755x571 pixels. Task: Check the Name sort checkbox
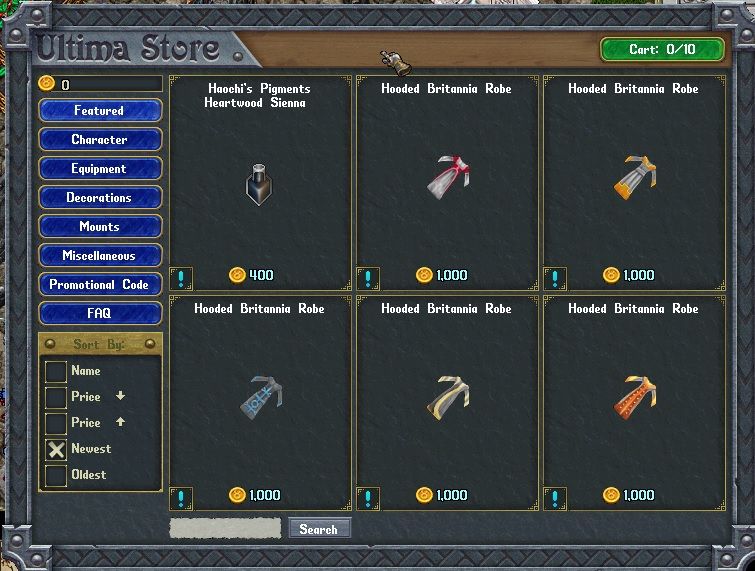pyautogui.click(x=56, y=371)
